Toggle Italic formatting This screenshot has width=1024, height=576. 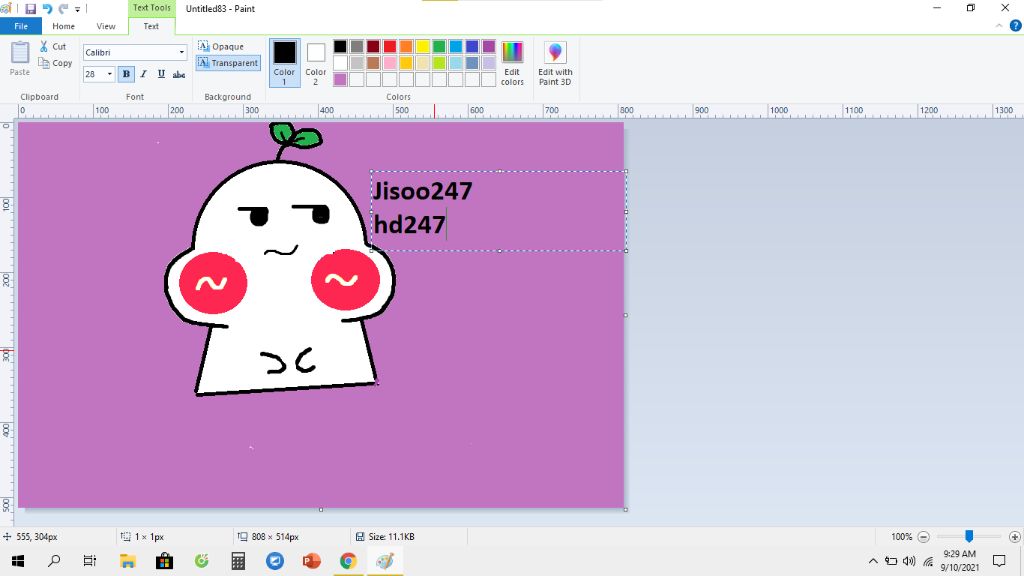(144, 74)
